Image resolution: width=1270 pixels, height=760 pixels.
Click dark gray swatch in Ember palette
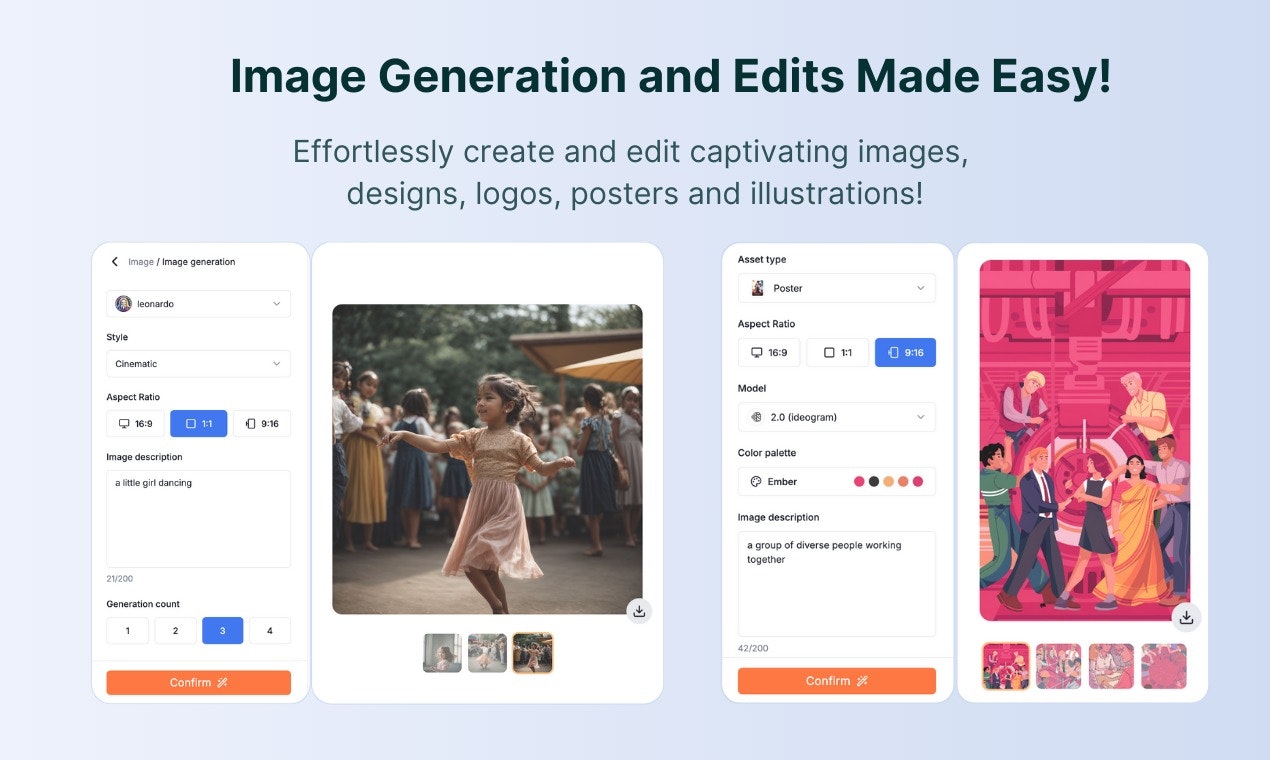point(874,482)
